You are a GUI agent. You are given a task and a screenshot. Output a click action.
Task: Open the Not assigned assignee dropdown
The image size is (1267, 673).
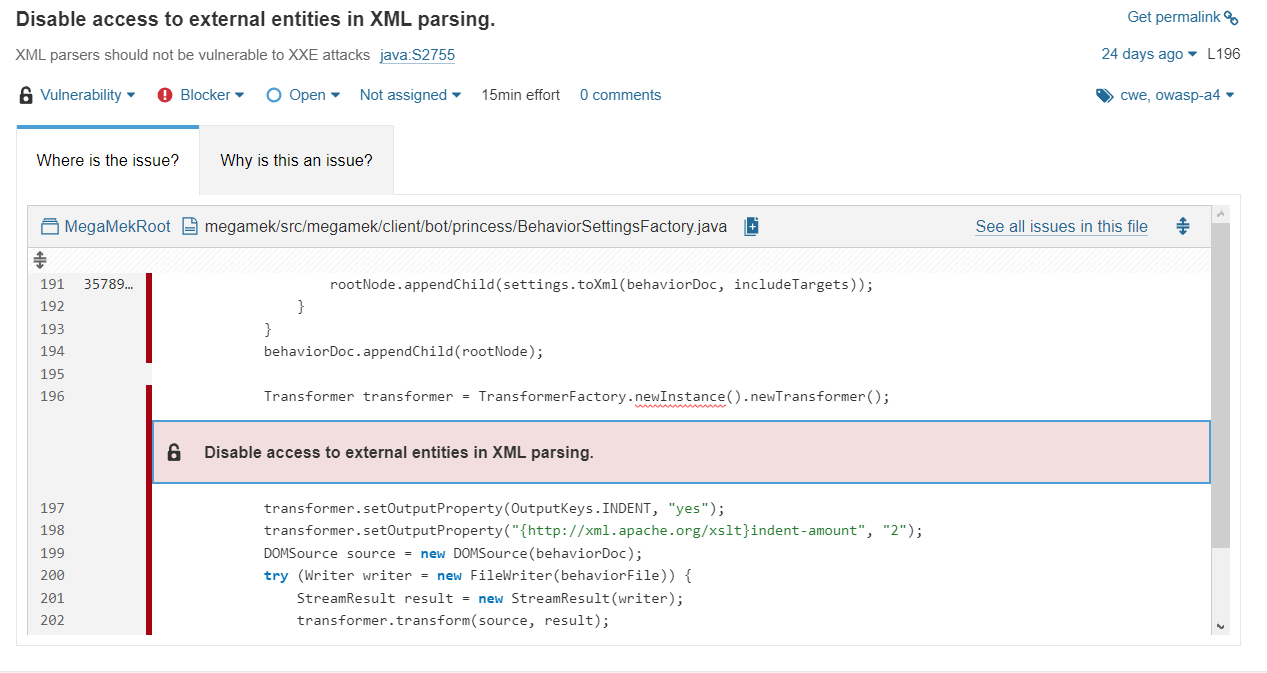(x=410, y=94)
